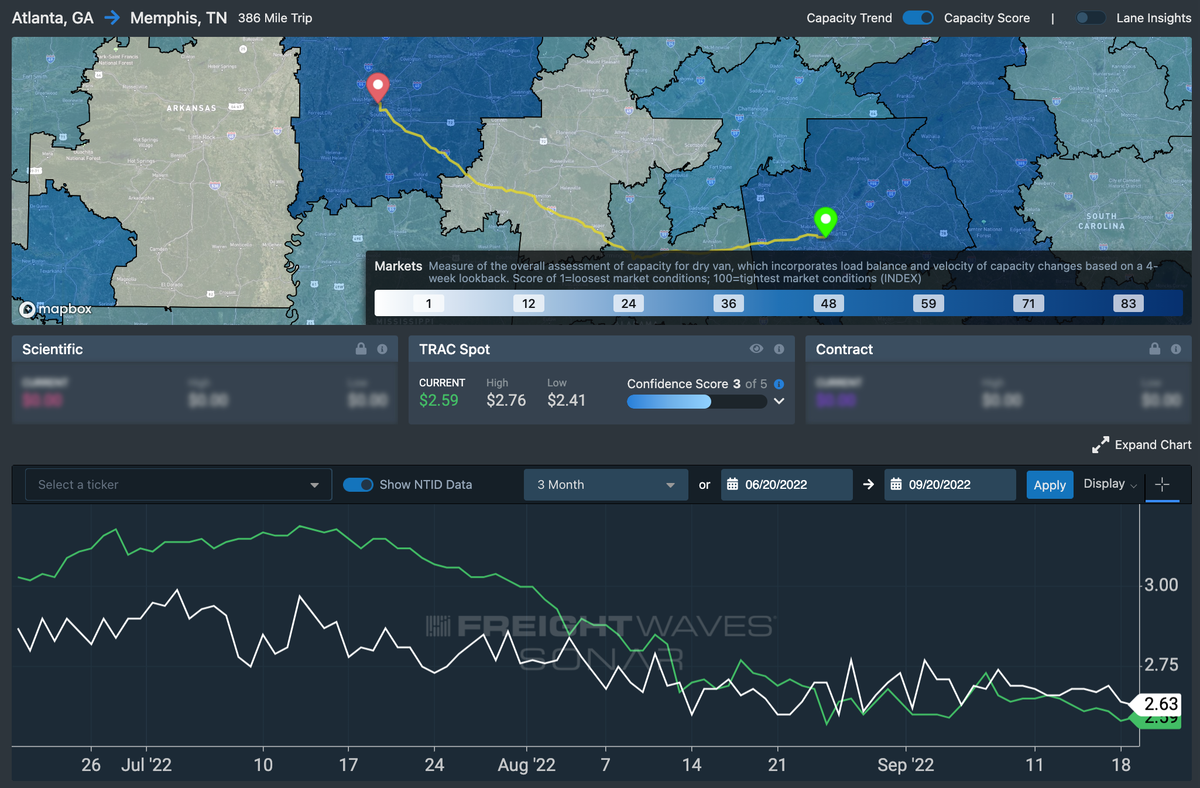1200x788 pixels.
Task: Click the 3.00 label on the y-axis
Action: click(1160, 585)
